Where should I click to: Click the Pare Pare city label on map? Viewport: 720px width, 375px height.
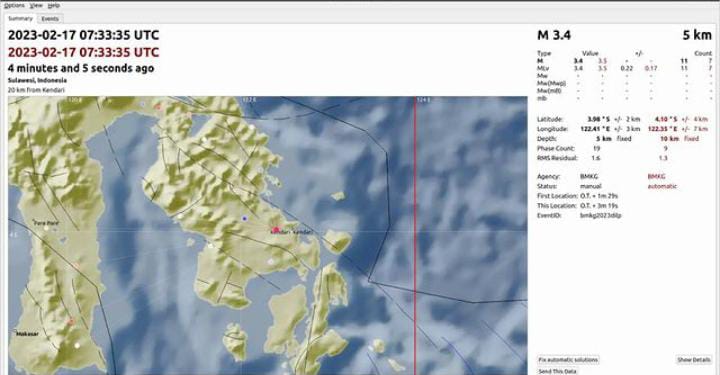46,223
